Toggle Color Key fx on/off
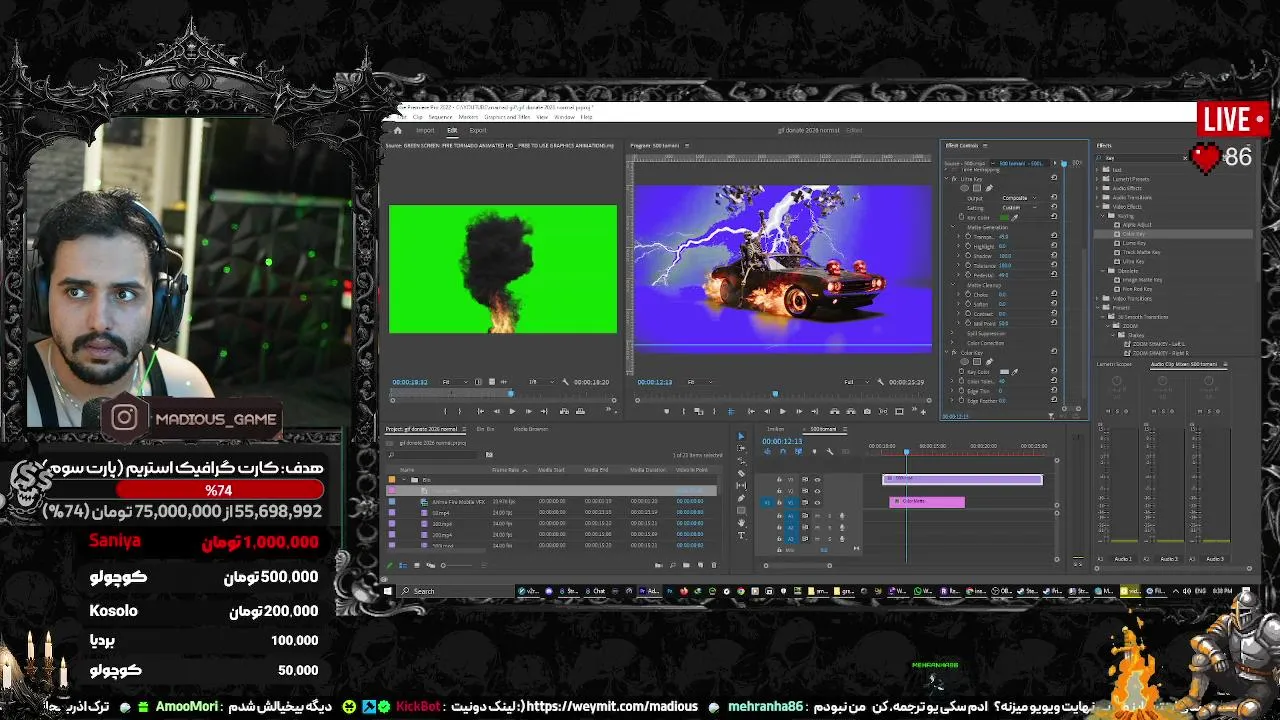The image size is (1280, 720). tap(955, 353)
